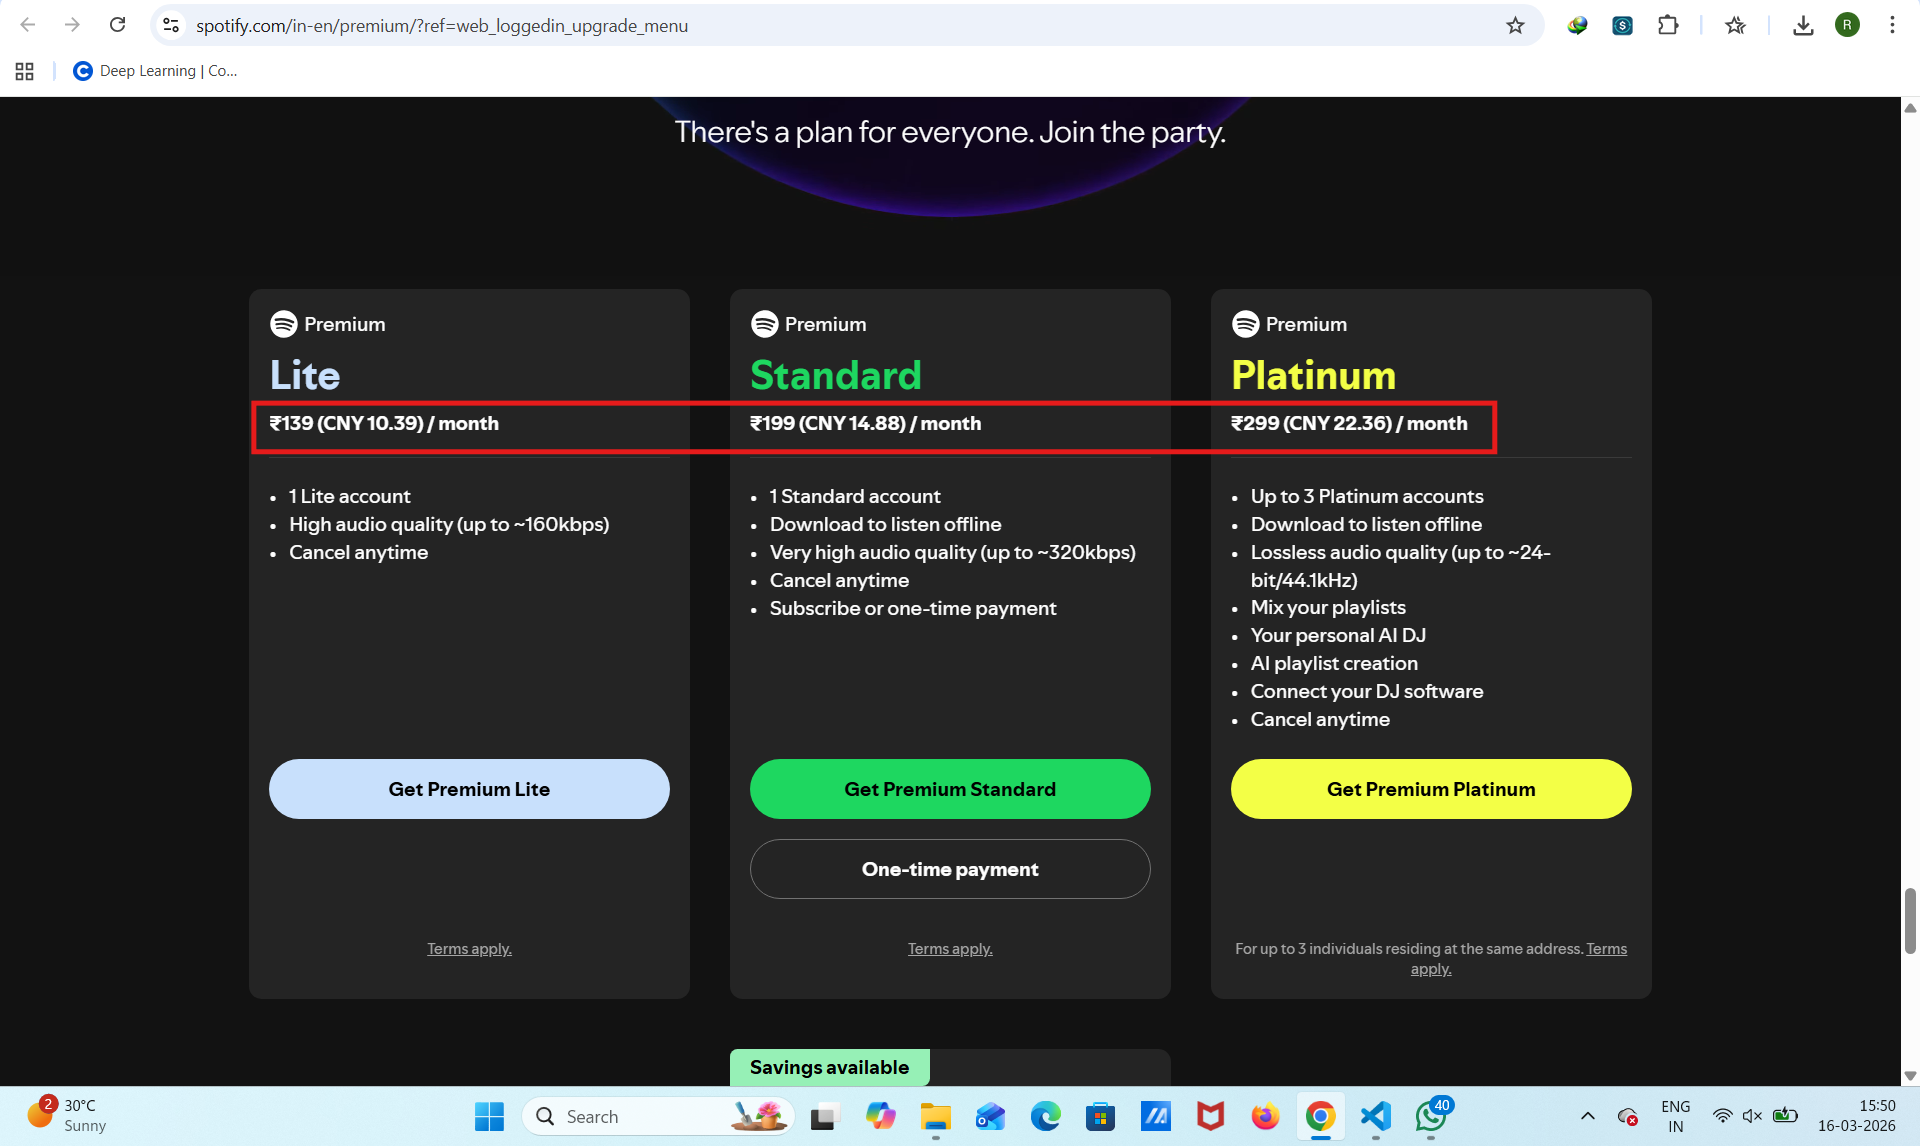Viewport: 1920px width, 1146px height.
Task: Click the Spotify logo on the Lite card
Action: coord(284,324)
